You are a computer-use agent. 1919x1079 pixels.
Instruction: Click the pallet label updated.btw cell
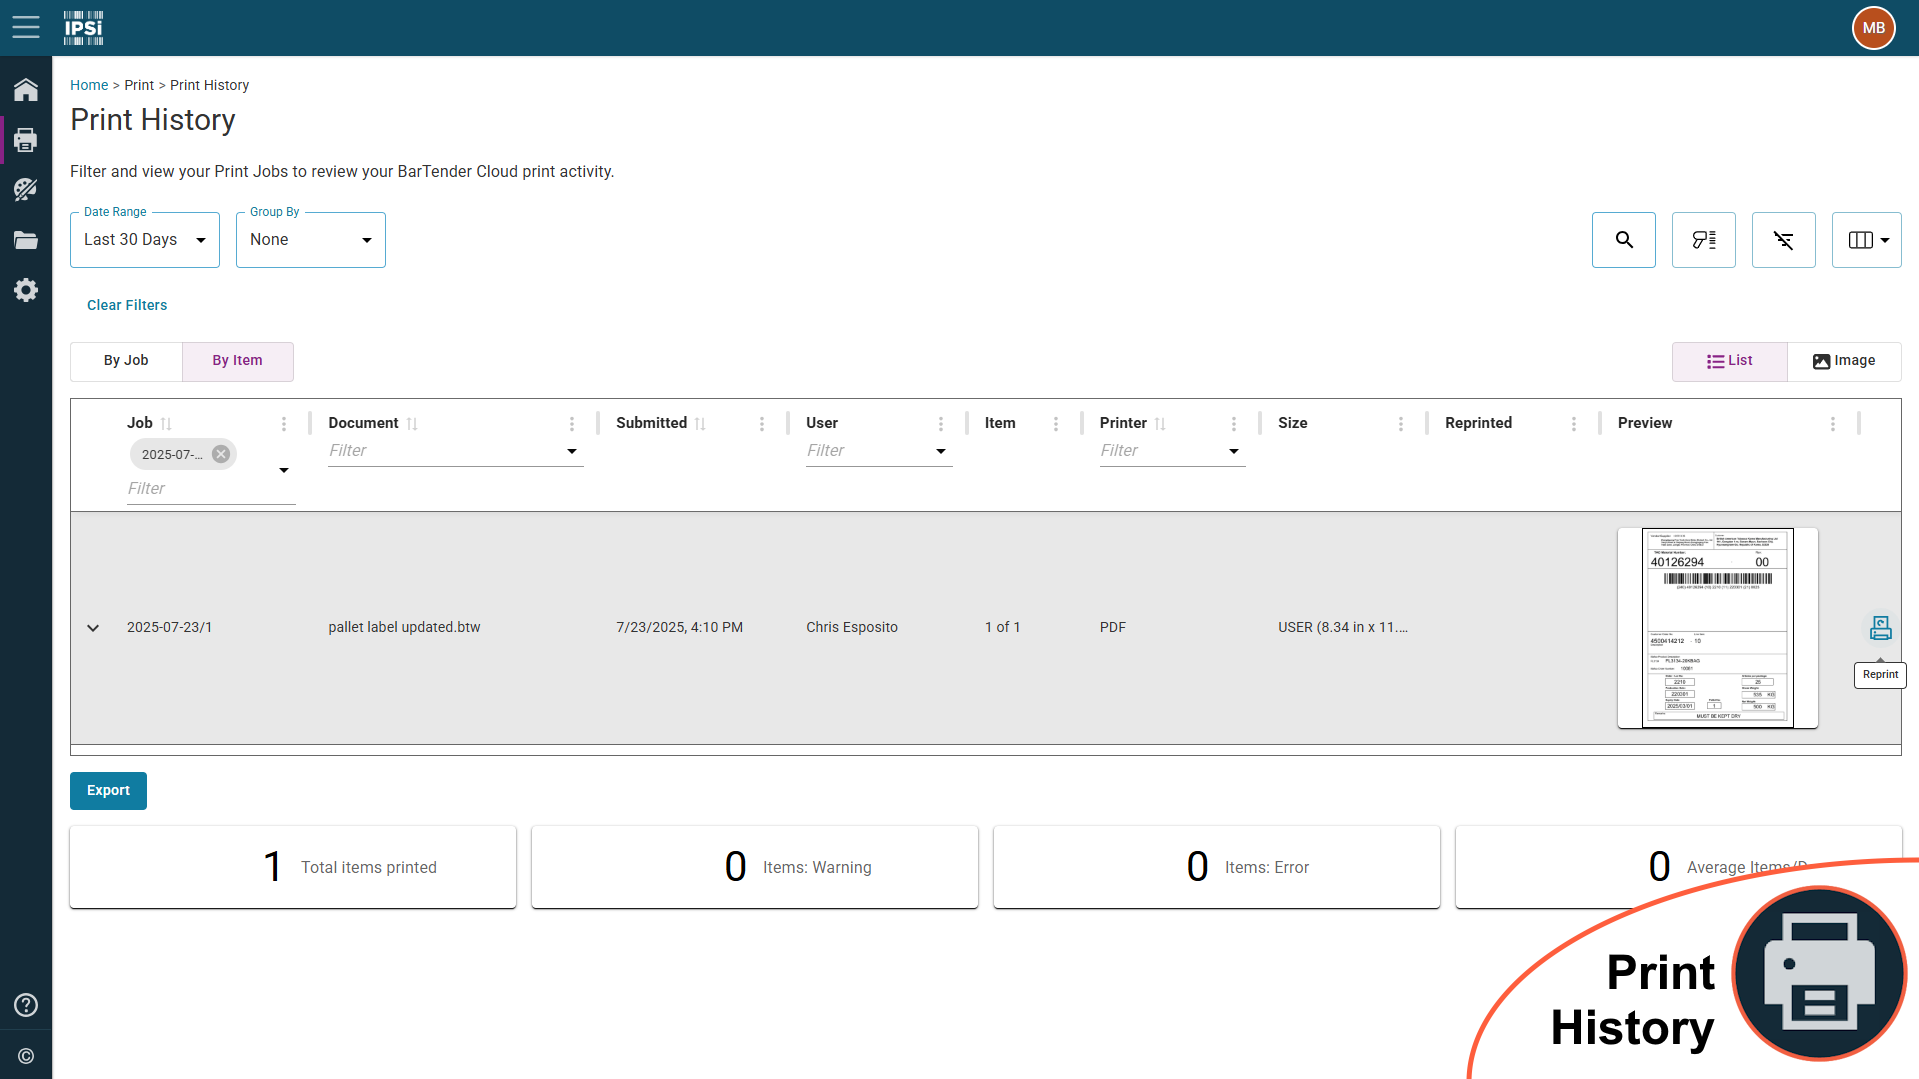[x=404, y=628]
